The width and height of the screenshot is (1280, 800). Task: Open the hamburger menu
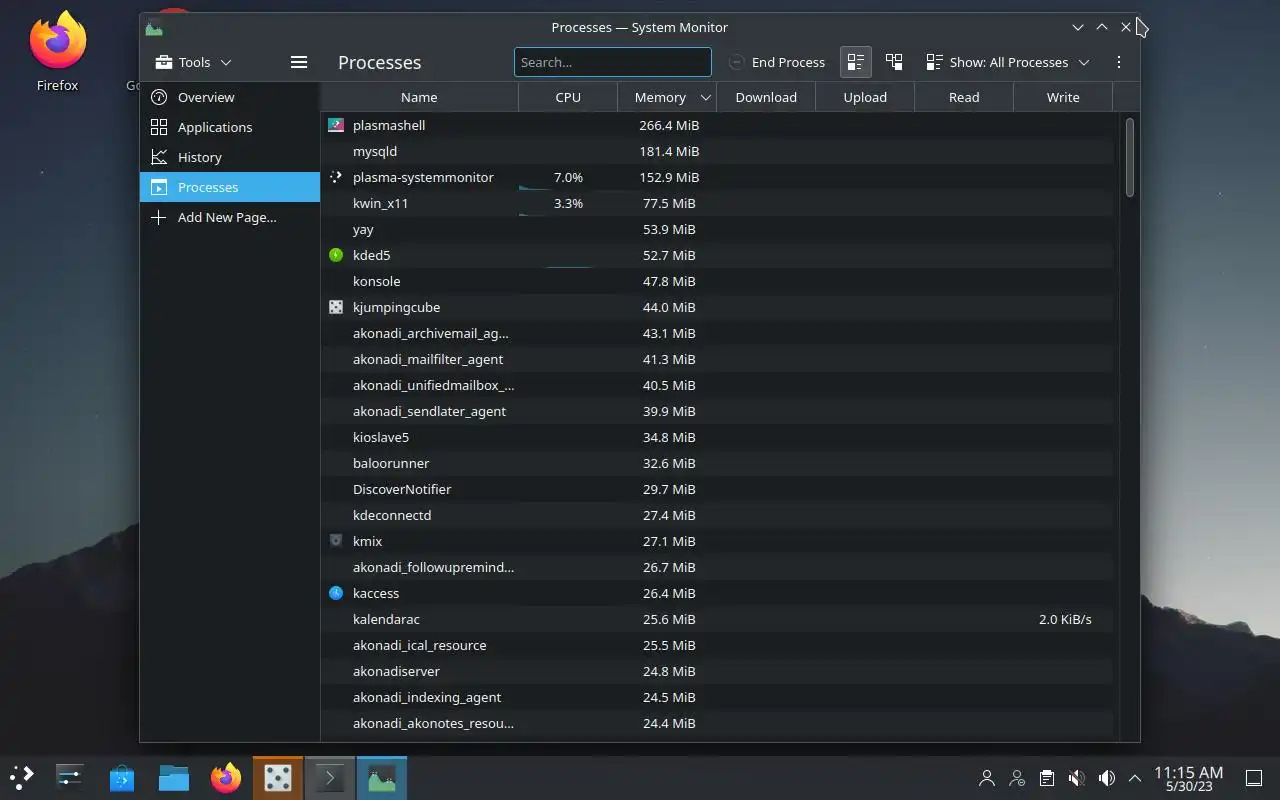point(298,62)
